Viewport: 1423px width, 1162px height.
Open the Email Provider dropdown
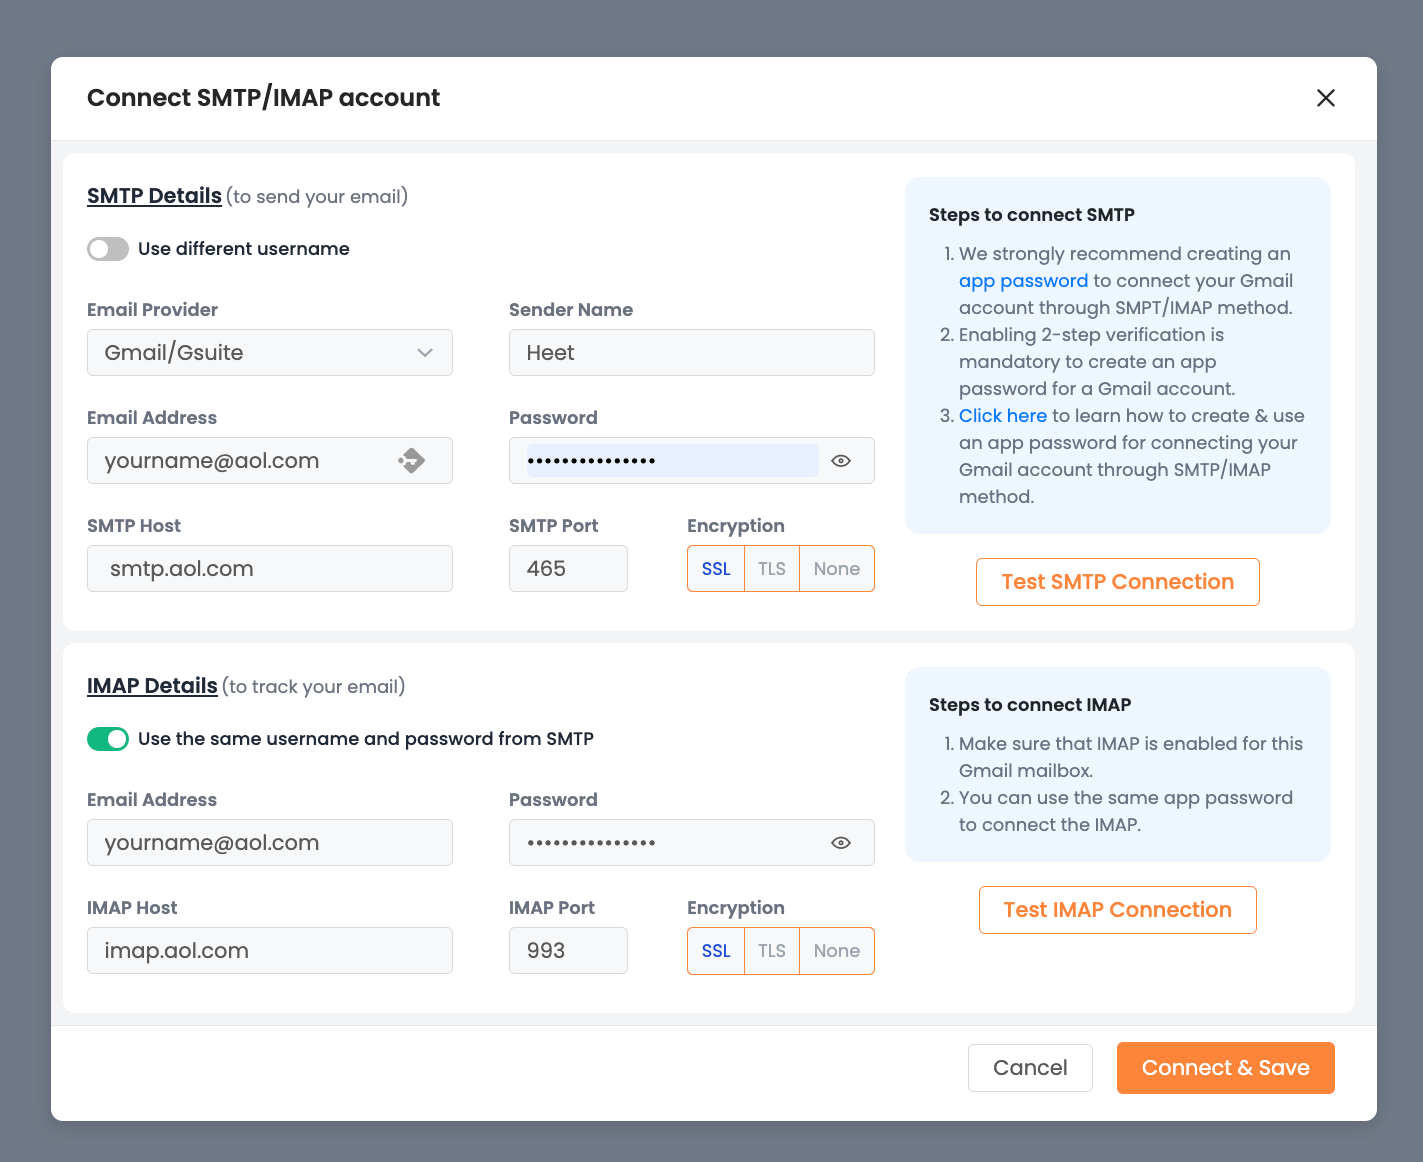tap(270, 353)
